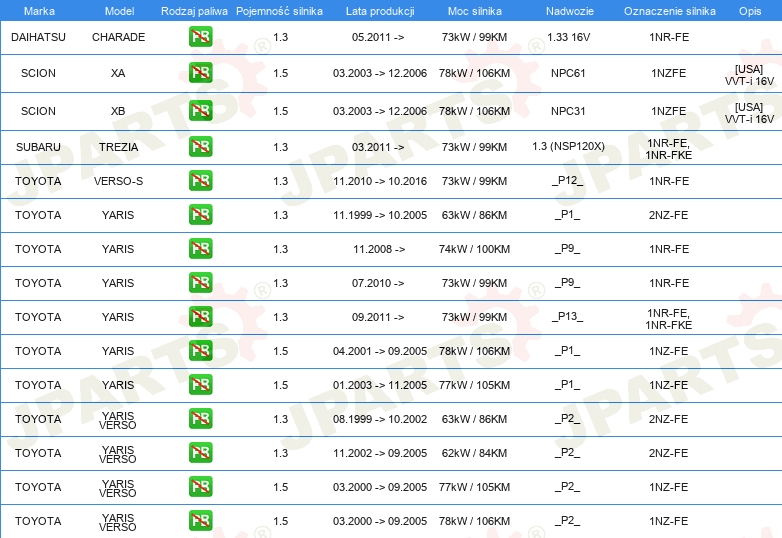Click the fuel icon in the Yaris 04.2001 row
This screenshot has height=538, width=782.
(200, 351)
